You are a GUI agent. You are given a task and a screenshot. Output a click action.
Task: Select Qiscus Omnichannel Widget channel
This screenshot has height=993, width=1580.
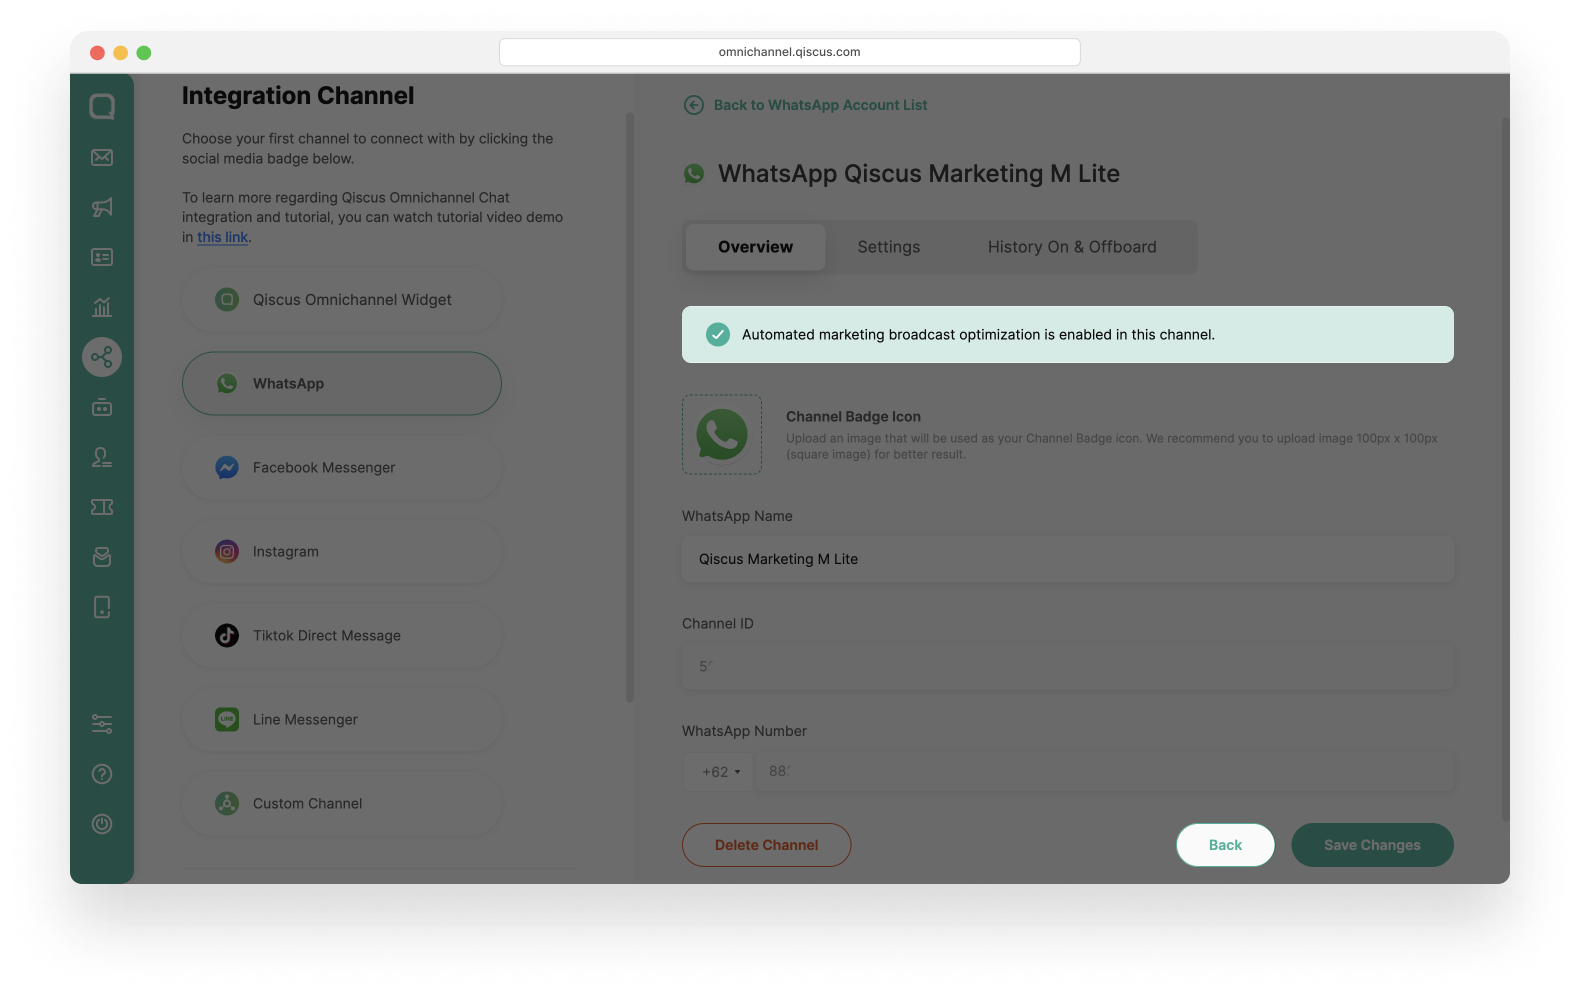[x=342, y=300]
